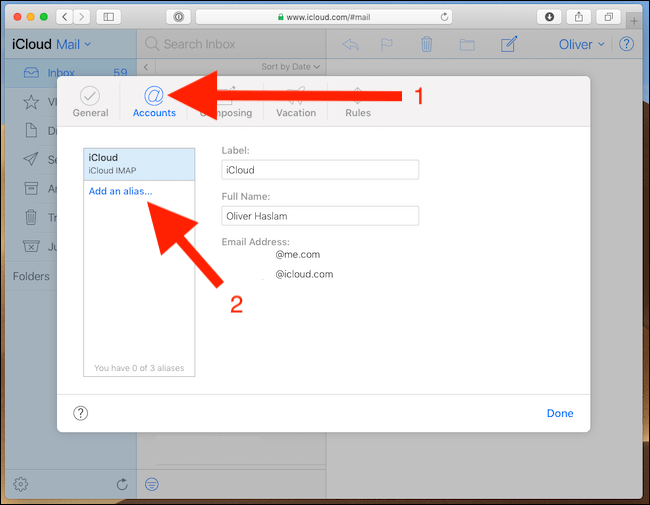Expand the Oliver account menu
The image size is (650, 505).
[x=580, y=44]
